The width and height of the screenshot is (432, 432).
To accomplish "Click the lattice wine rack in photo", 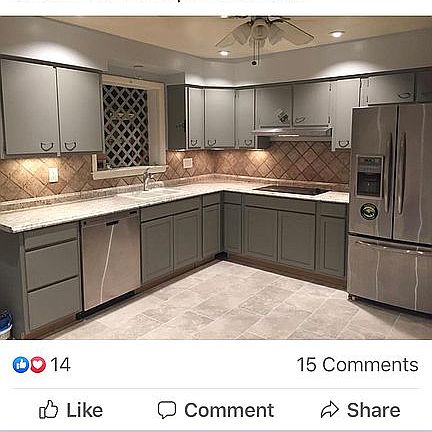I will (126, 126).
